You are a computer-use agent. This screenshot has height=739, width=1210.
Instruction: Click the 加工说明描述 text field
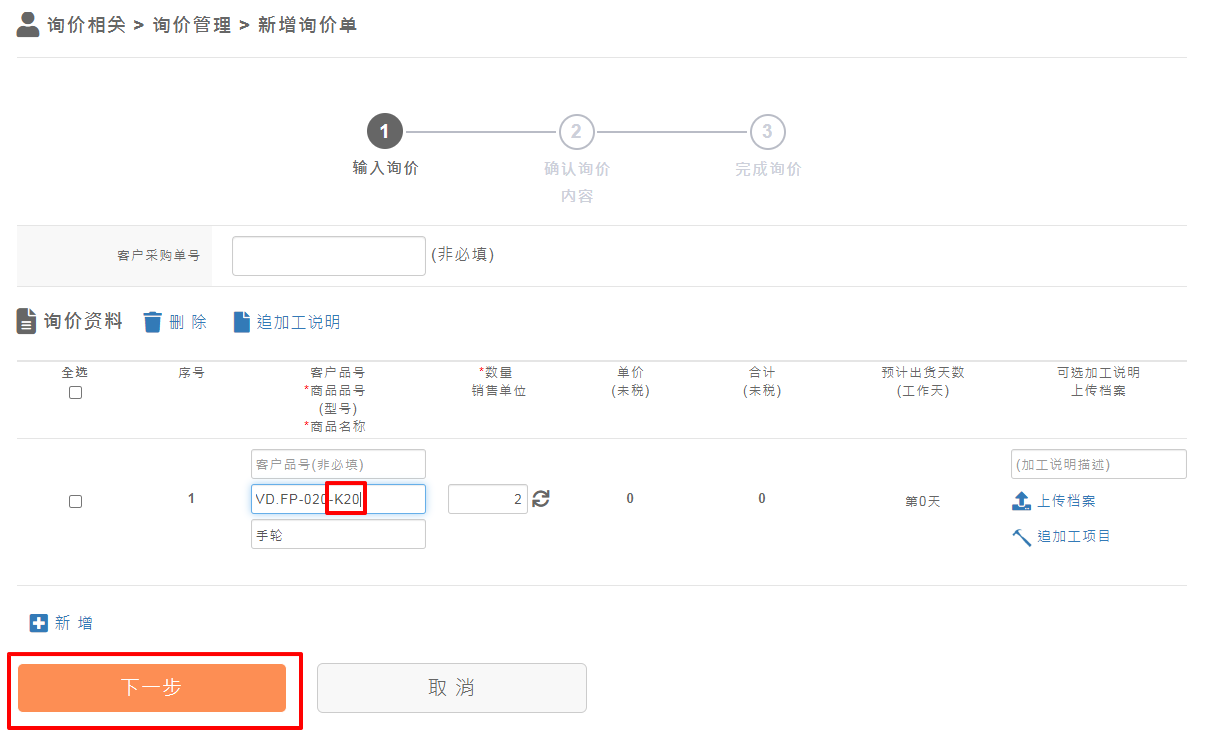pos(1098,464)
